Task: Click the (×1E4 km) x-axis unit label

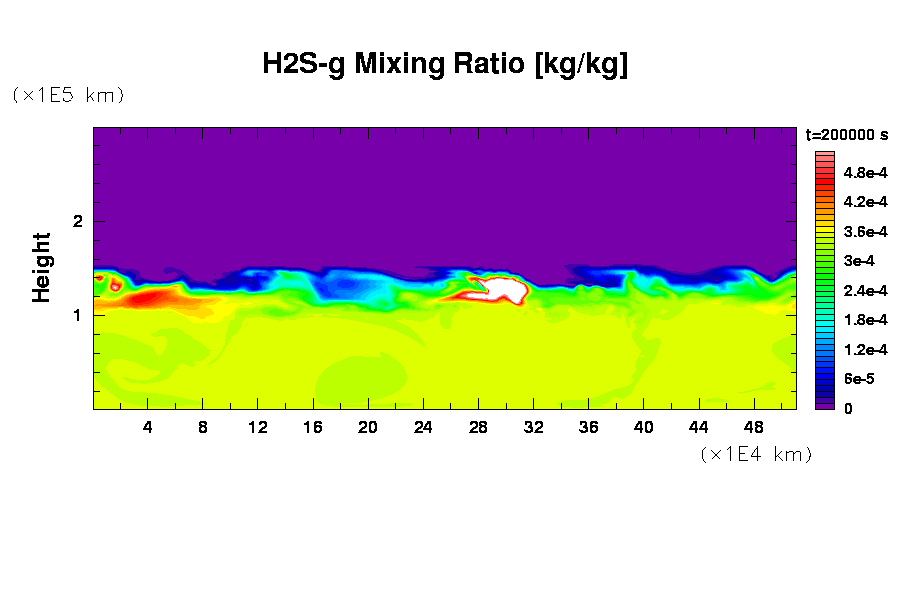Action: pos(755,454)
